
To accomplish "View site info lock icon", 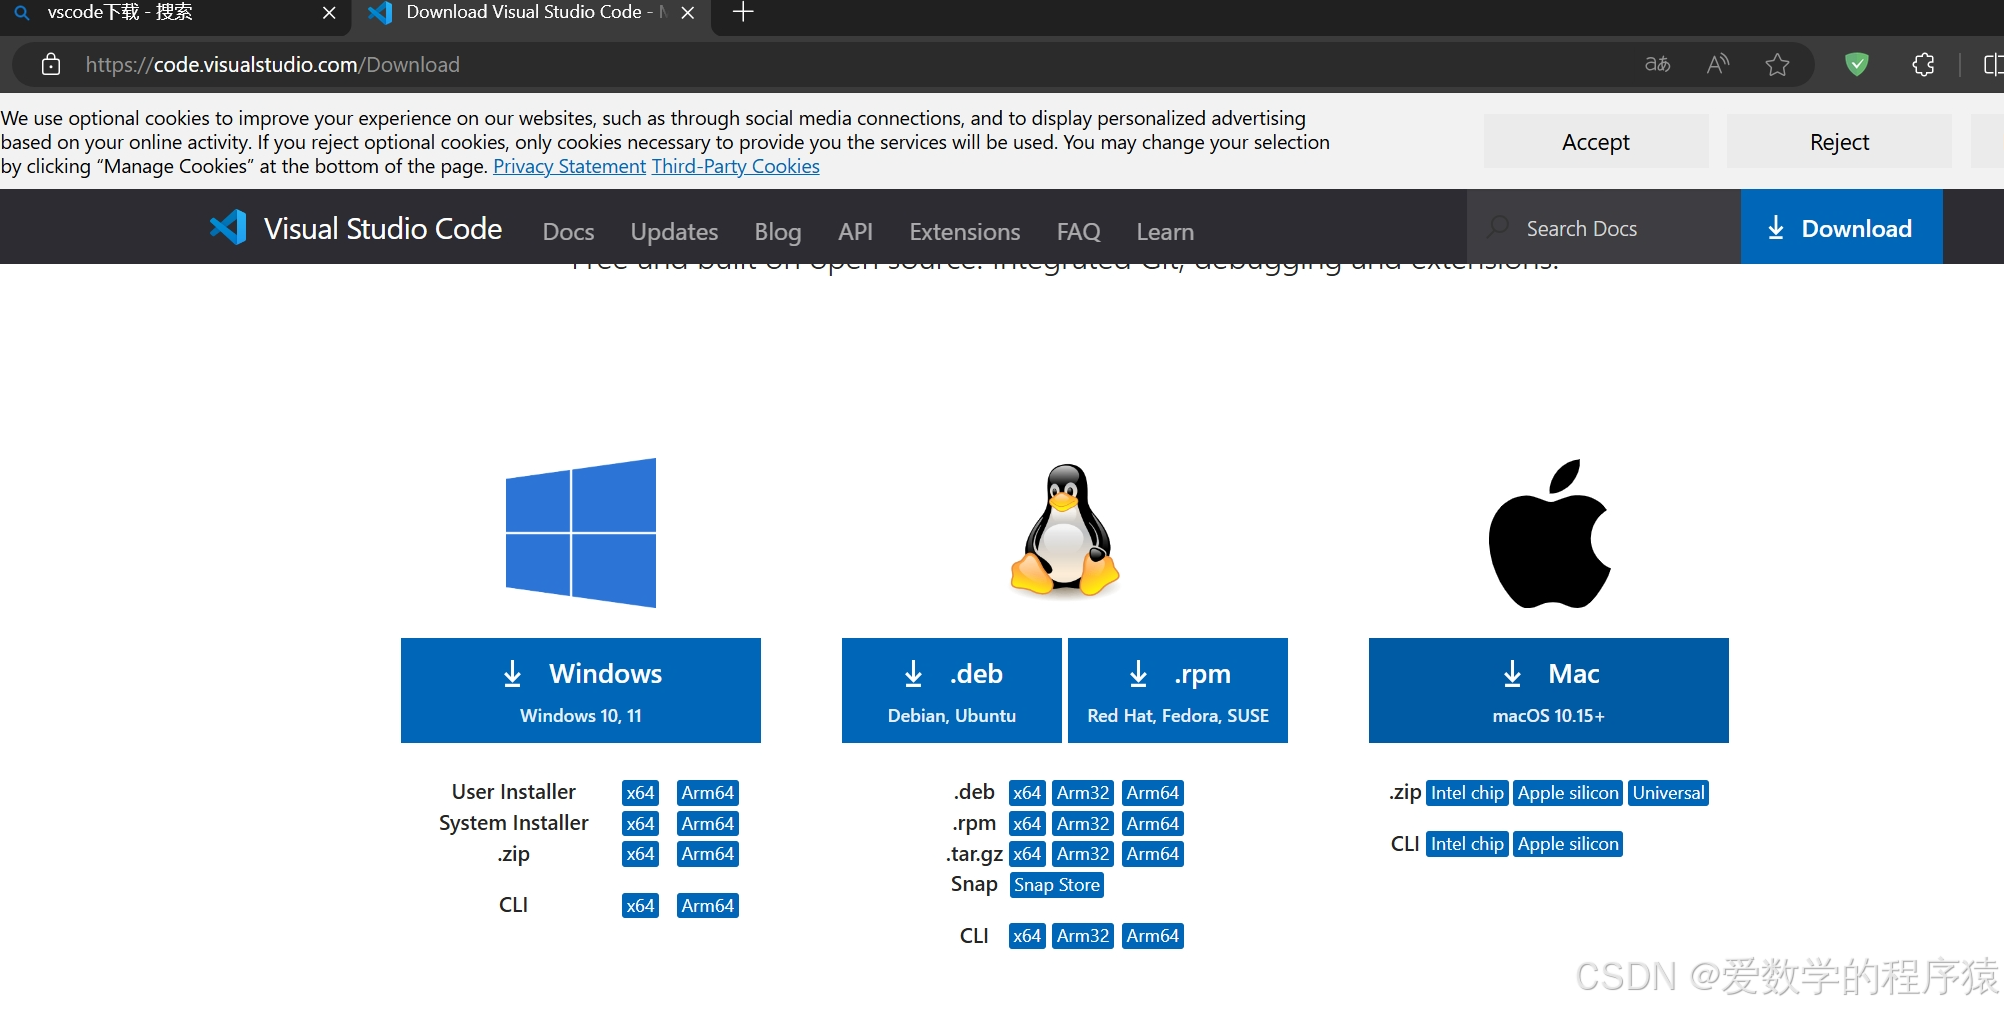I will coord(51,65).
